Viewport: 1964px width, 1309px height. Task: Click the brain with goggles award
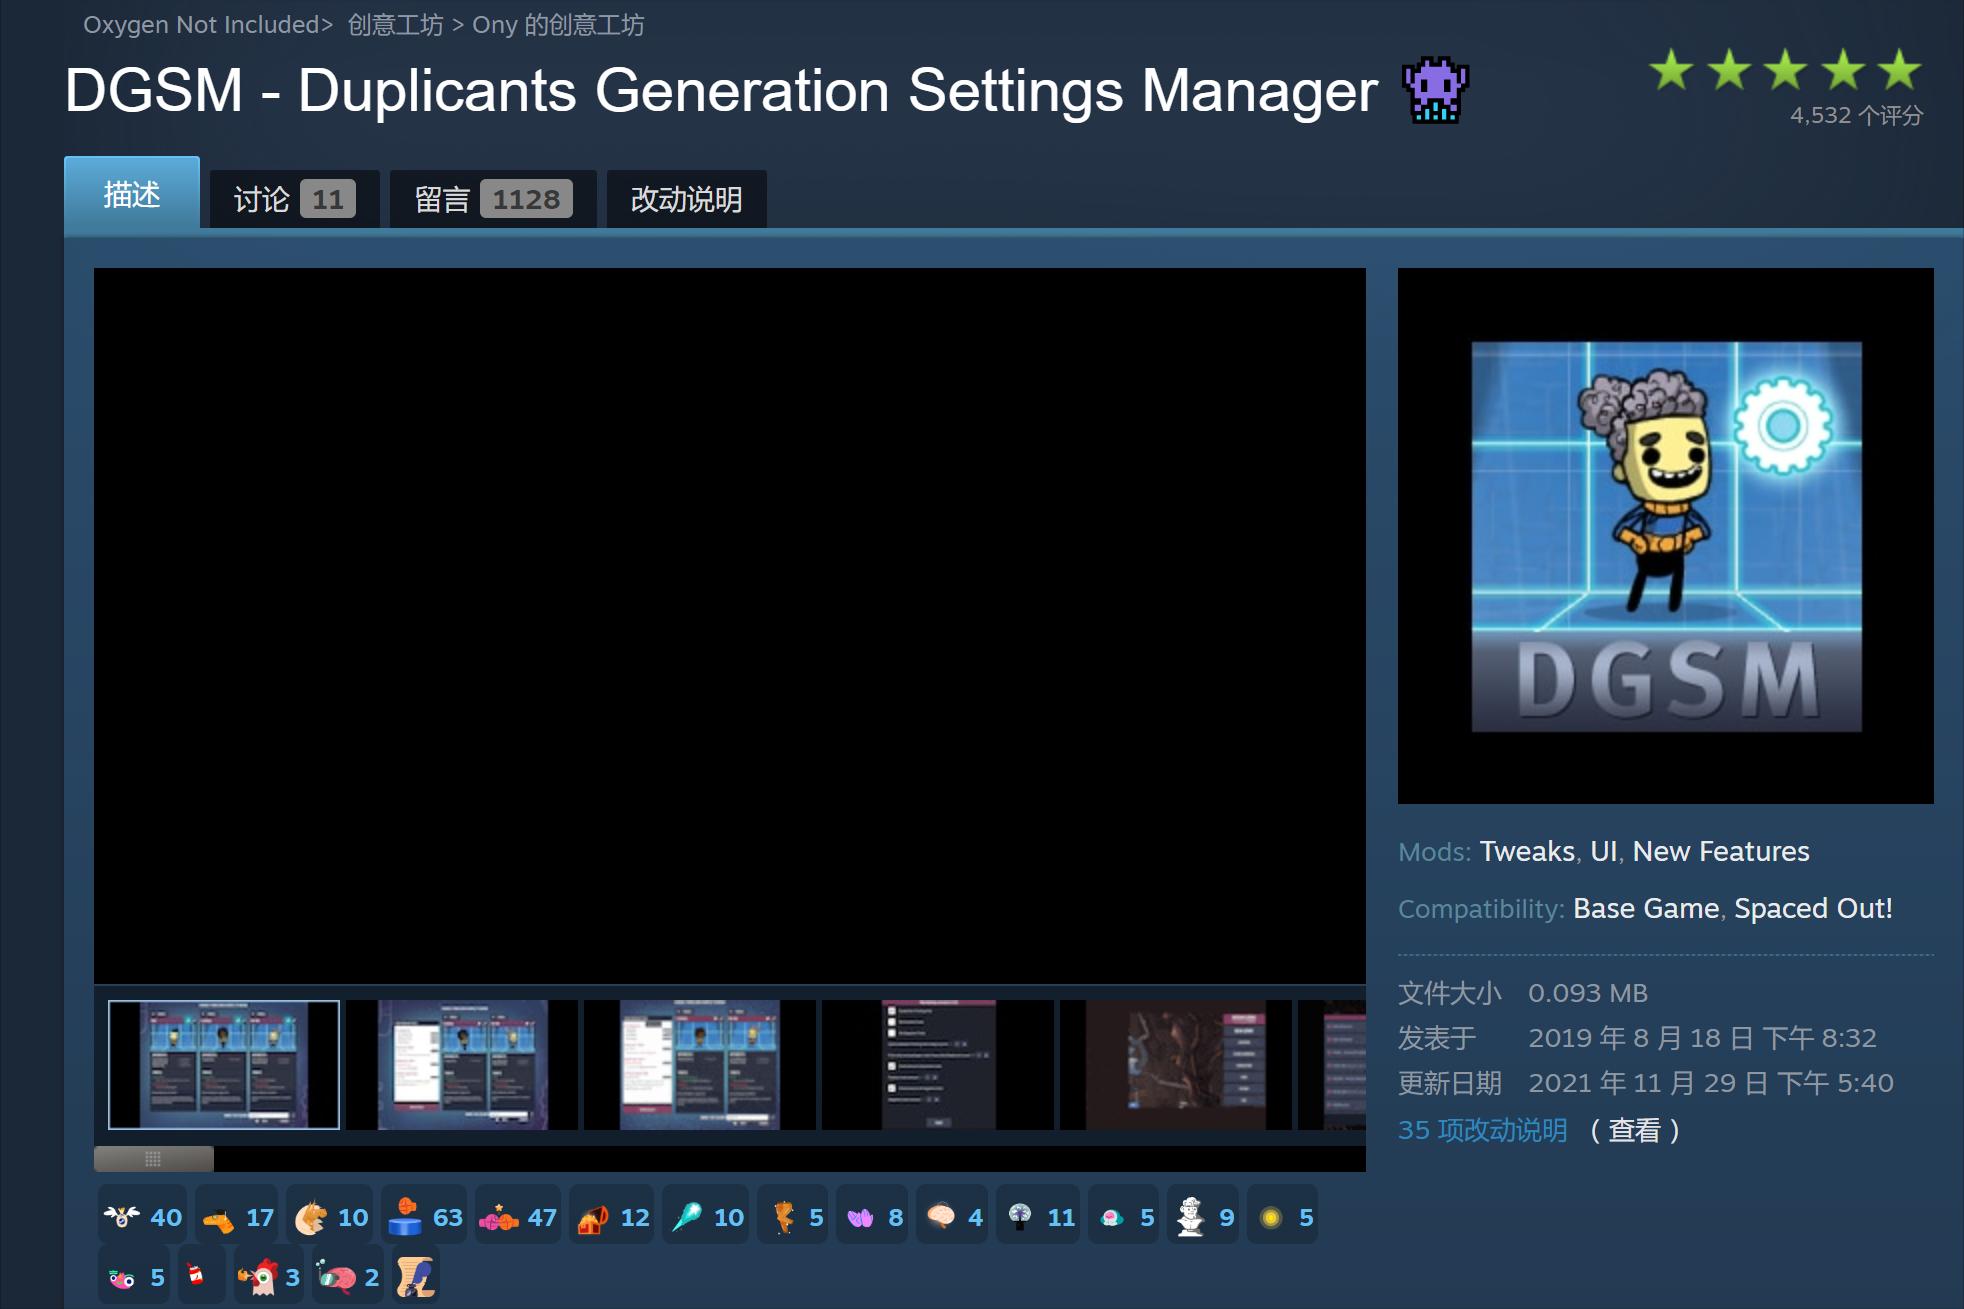(338, 1277)
